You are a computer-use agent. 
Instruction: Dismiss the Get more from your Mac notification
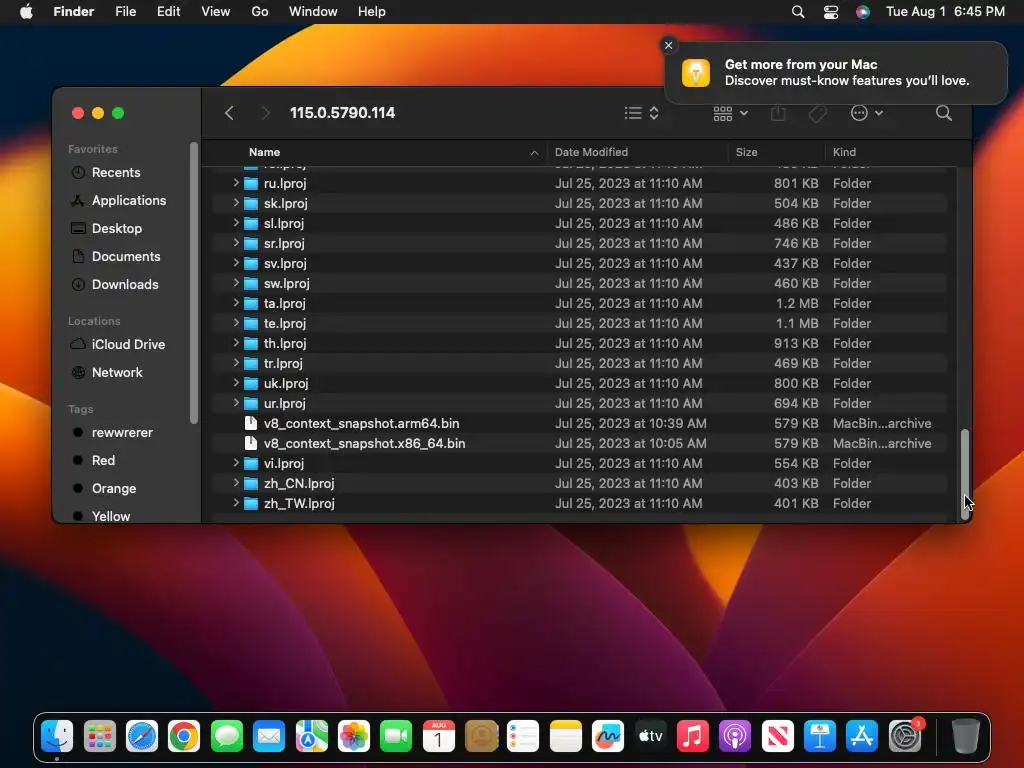pos(668,45)
